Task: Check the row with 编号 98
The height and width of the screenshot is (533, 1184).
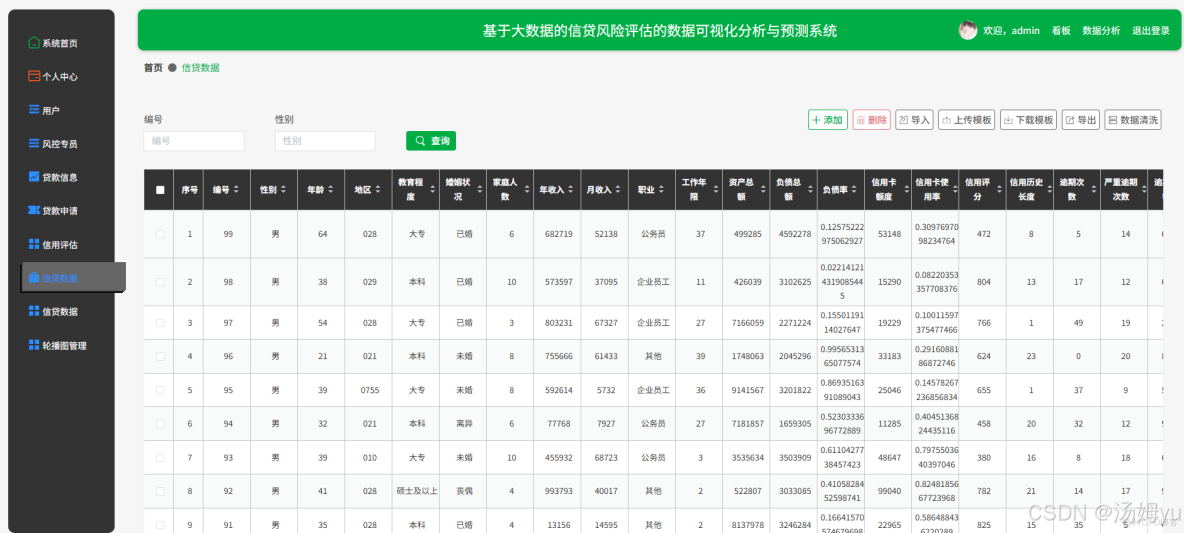Action: point(160,282)
